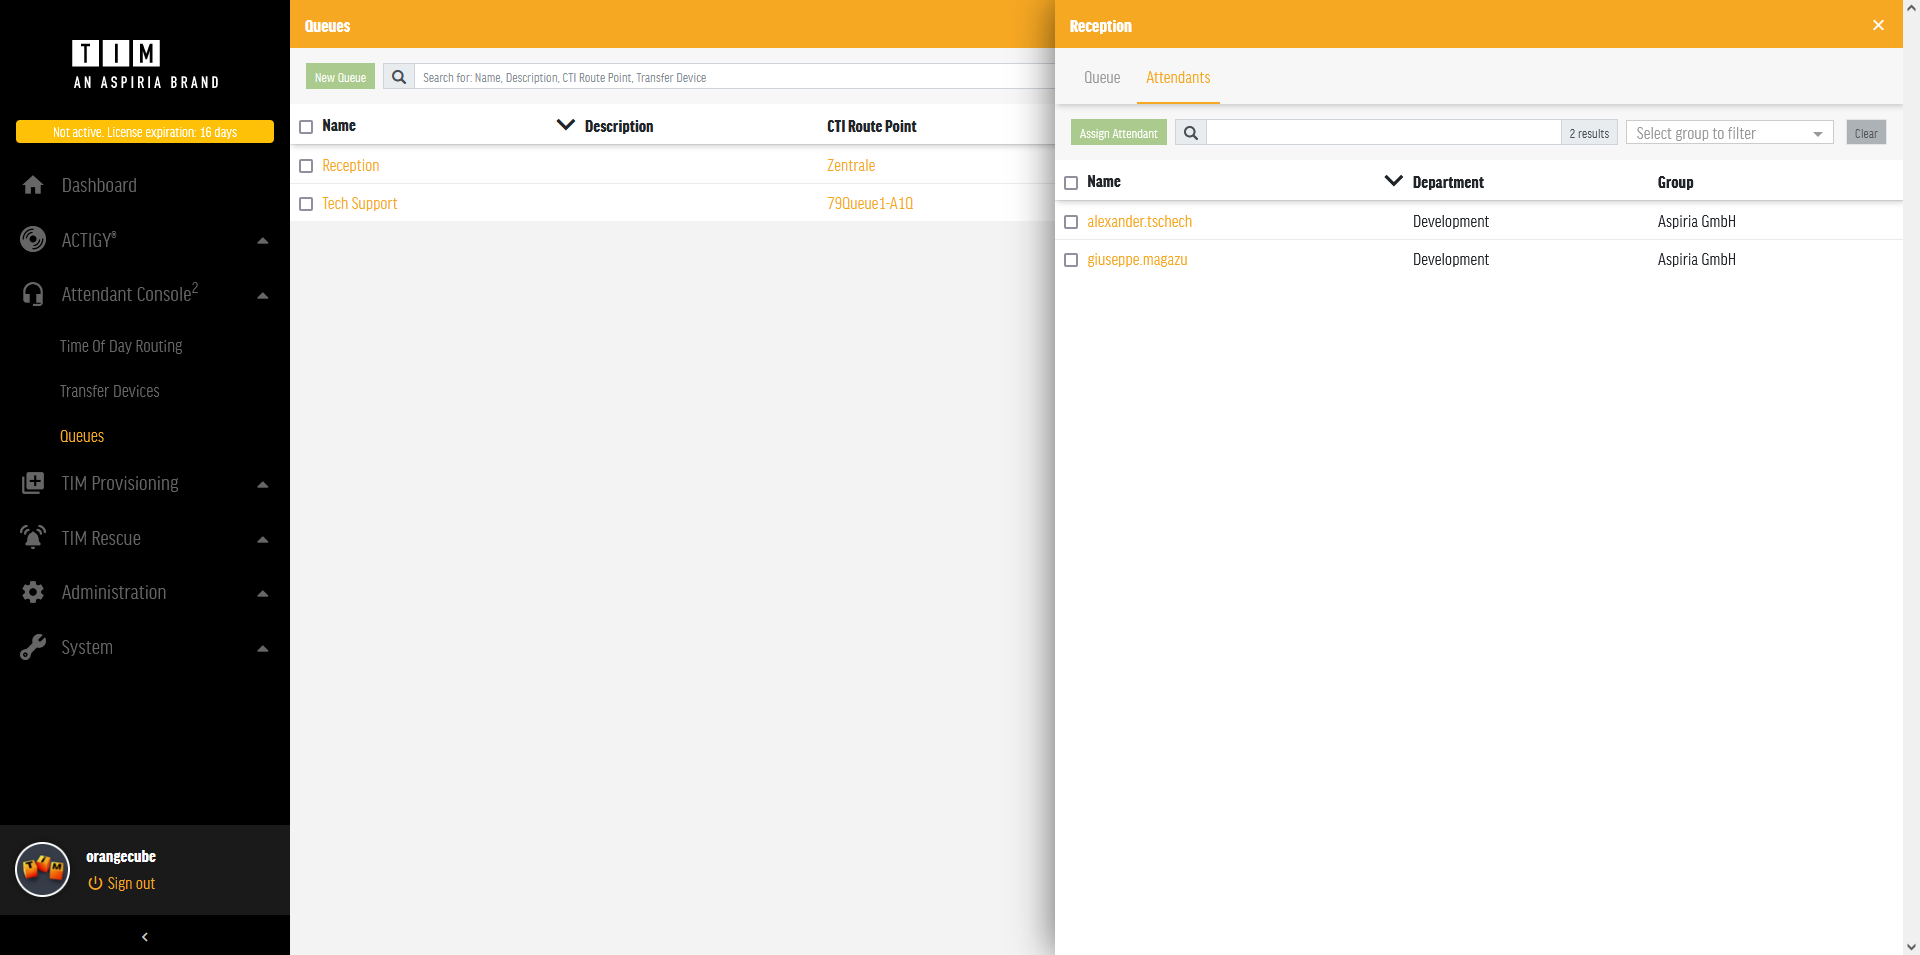Check the Reception queue checkbox
The image size is (1920, 955).
click(306, 166)
